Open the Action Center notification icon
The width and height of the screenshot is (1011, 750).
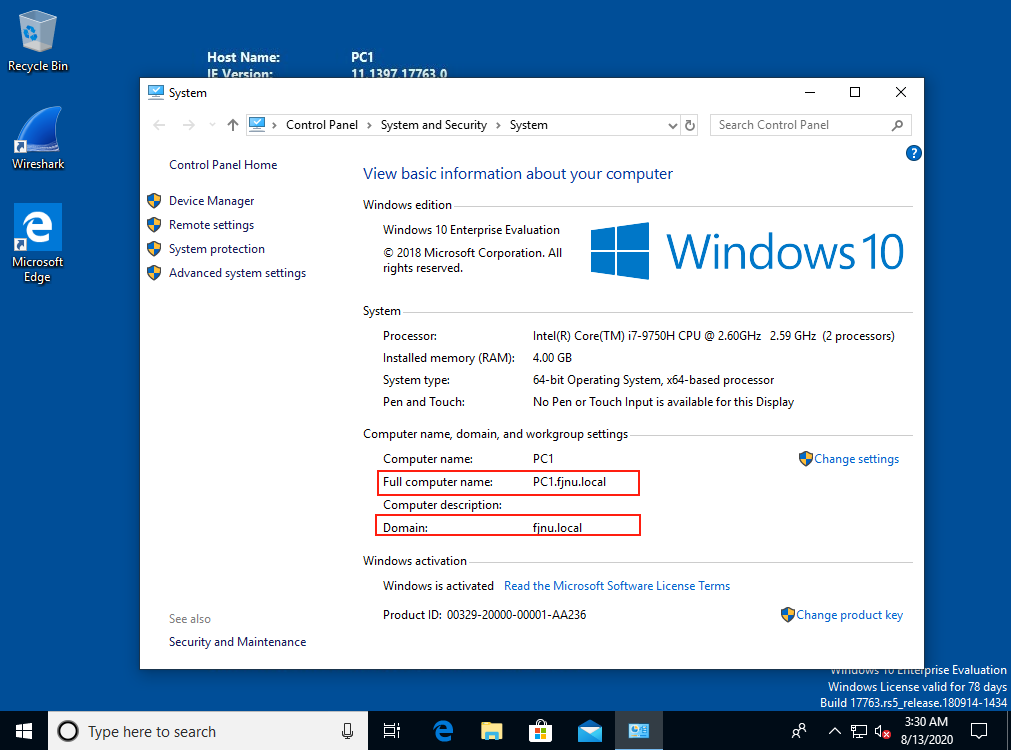(x=979, y=731)
